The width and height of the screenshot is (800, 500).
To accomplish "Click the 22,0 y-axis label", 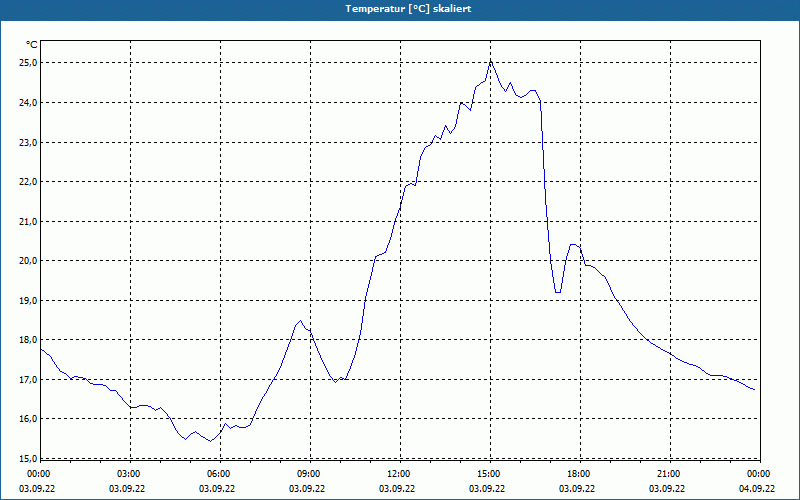I will pos(28,182).
